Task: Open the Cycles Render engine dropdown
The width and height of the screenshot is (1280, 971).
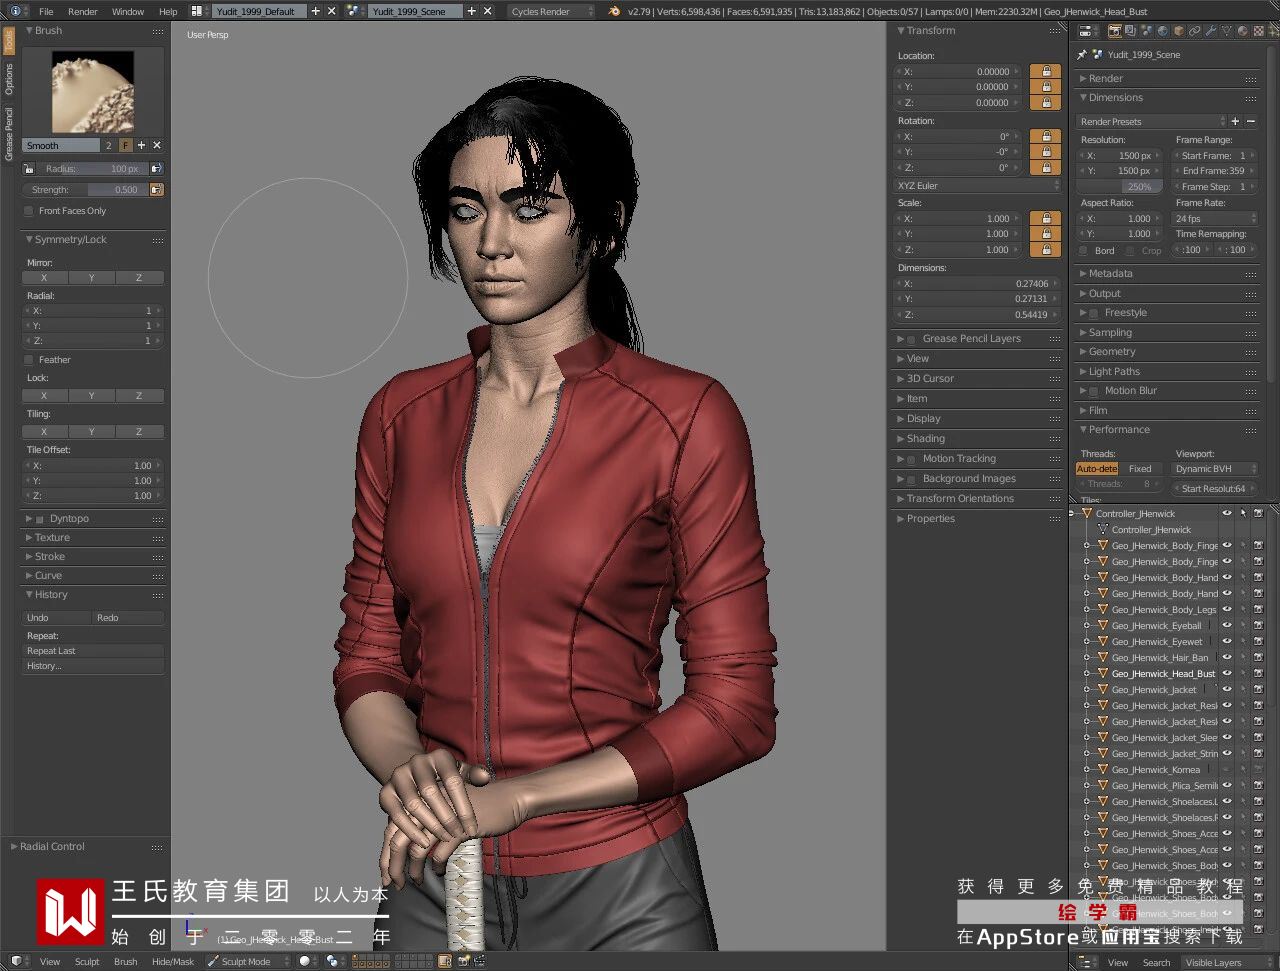Action: coord(551,11)
